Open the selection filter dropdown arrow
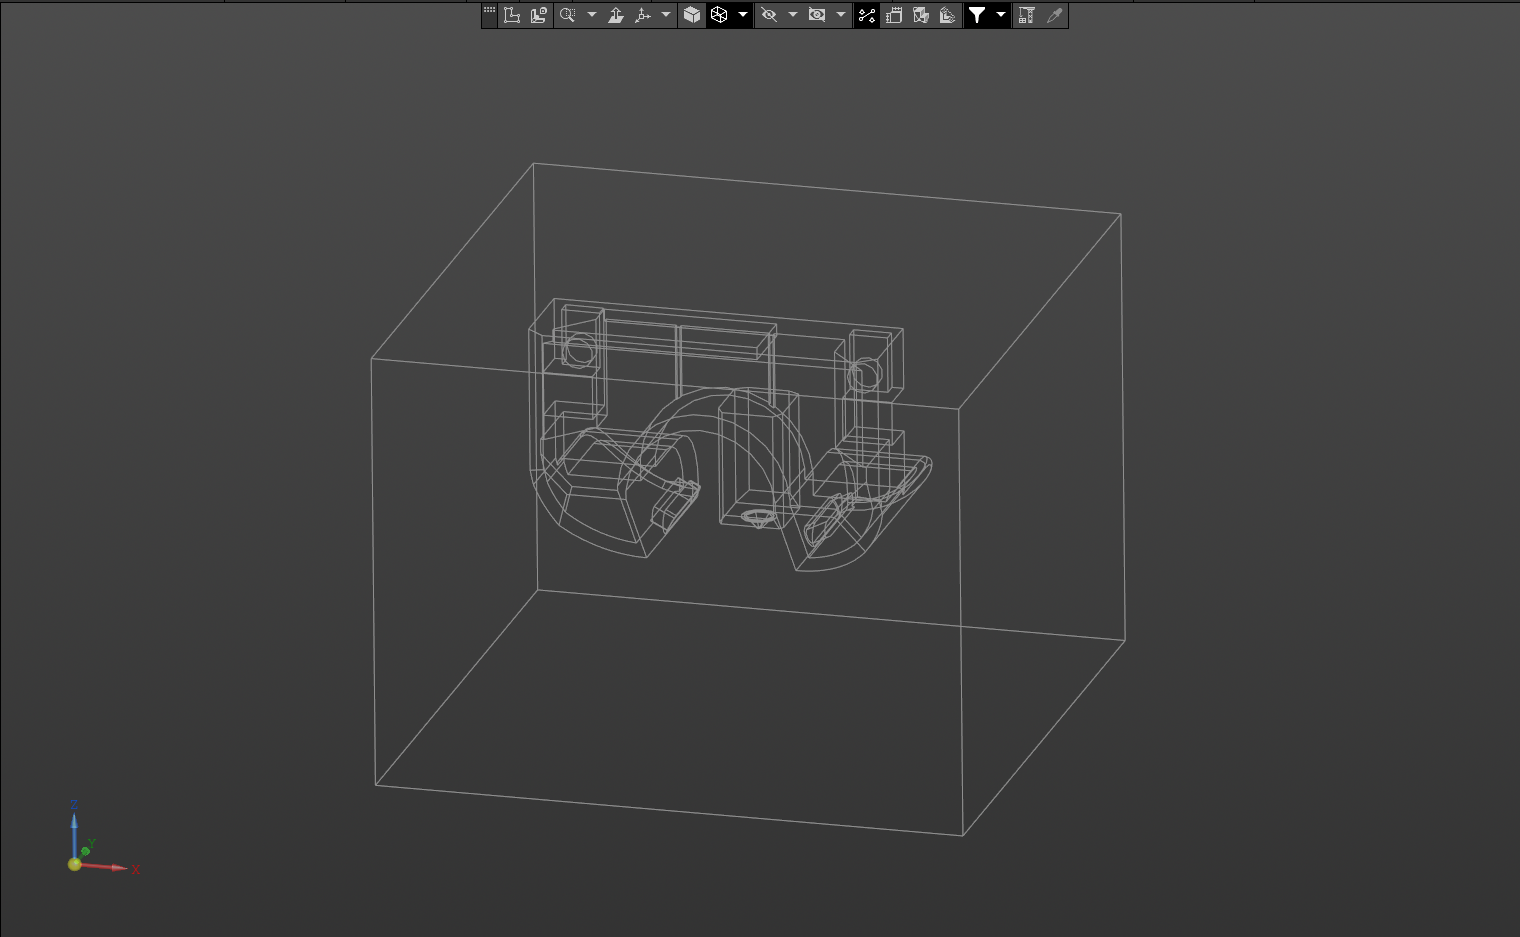Screen dimensions: 1520x937 pyautogui.click(x=1001, y=15)
